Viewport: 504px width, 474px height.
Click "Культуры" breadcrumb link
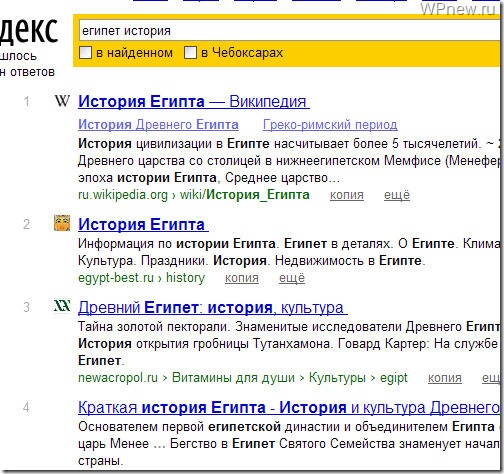tap(337, 378)
